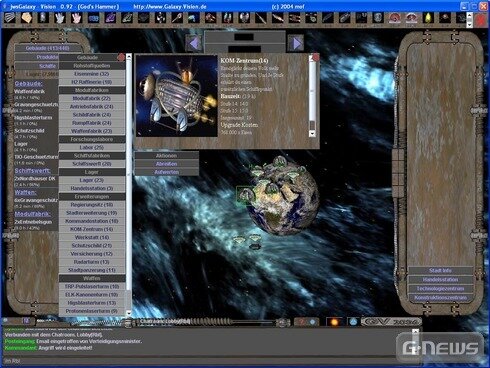This screenshot has width=490, height=368.
Task: Choose Stadtpanzerung (11) entry
Action: (92, 270)
